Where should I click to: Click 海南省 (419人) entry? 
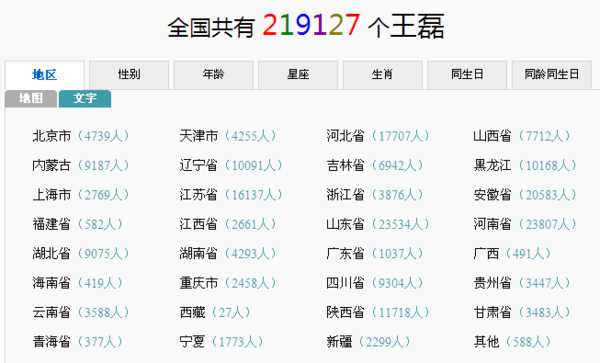point(78,283)
